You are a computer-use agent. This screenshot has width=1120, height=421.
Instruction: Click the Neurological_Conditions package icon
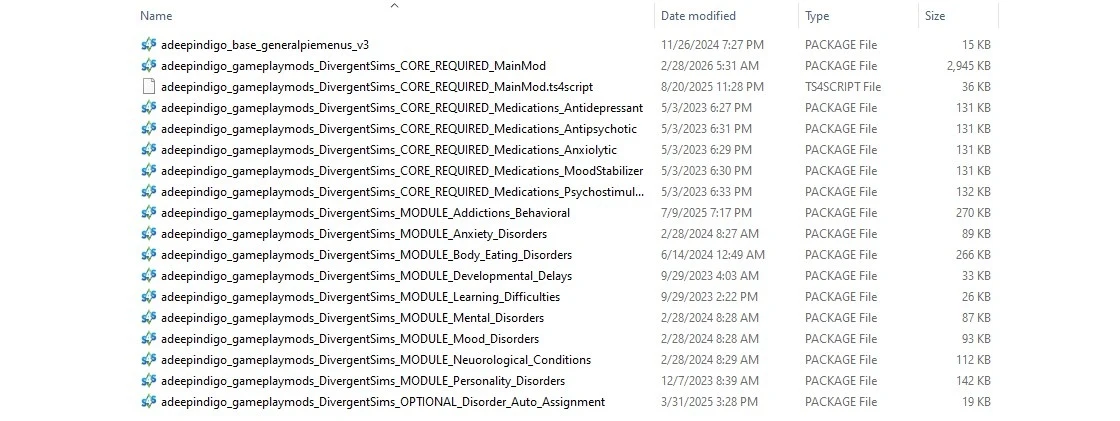149,360
